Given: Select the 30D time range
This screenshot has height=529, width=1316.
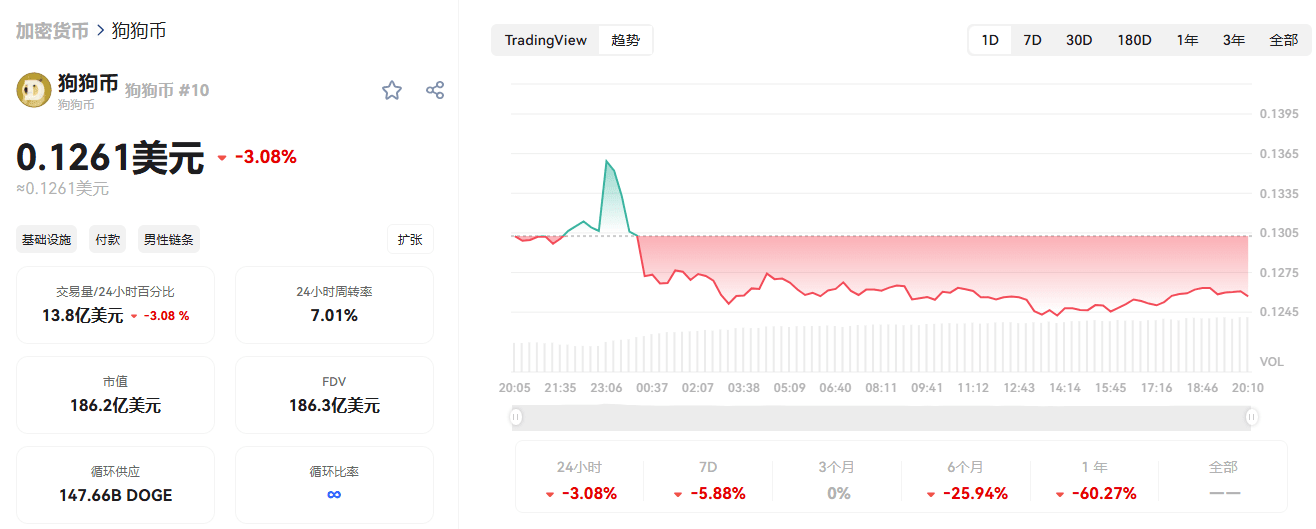Looking at the screenshot, I should pos(1079,40).
